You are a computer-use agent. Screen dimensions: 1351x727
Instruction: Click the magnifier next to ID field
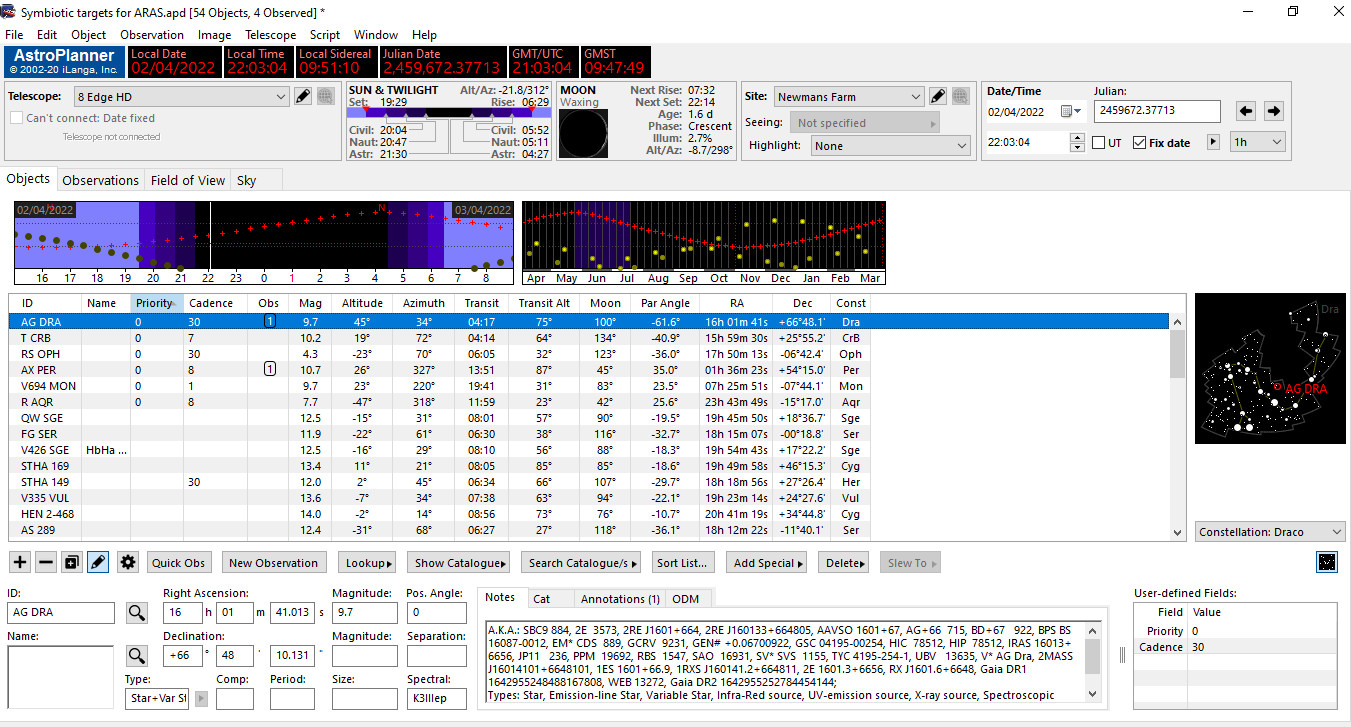[136, 613]
